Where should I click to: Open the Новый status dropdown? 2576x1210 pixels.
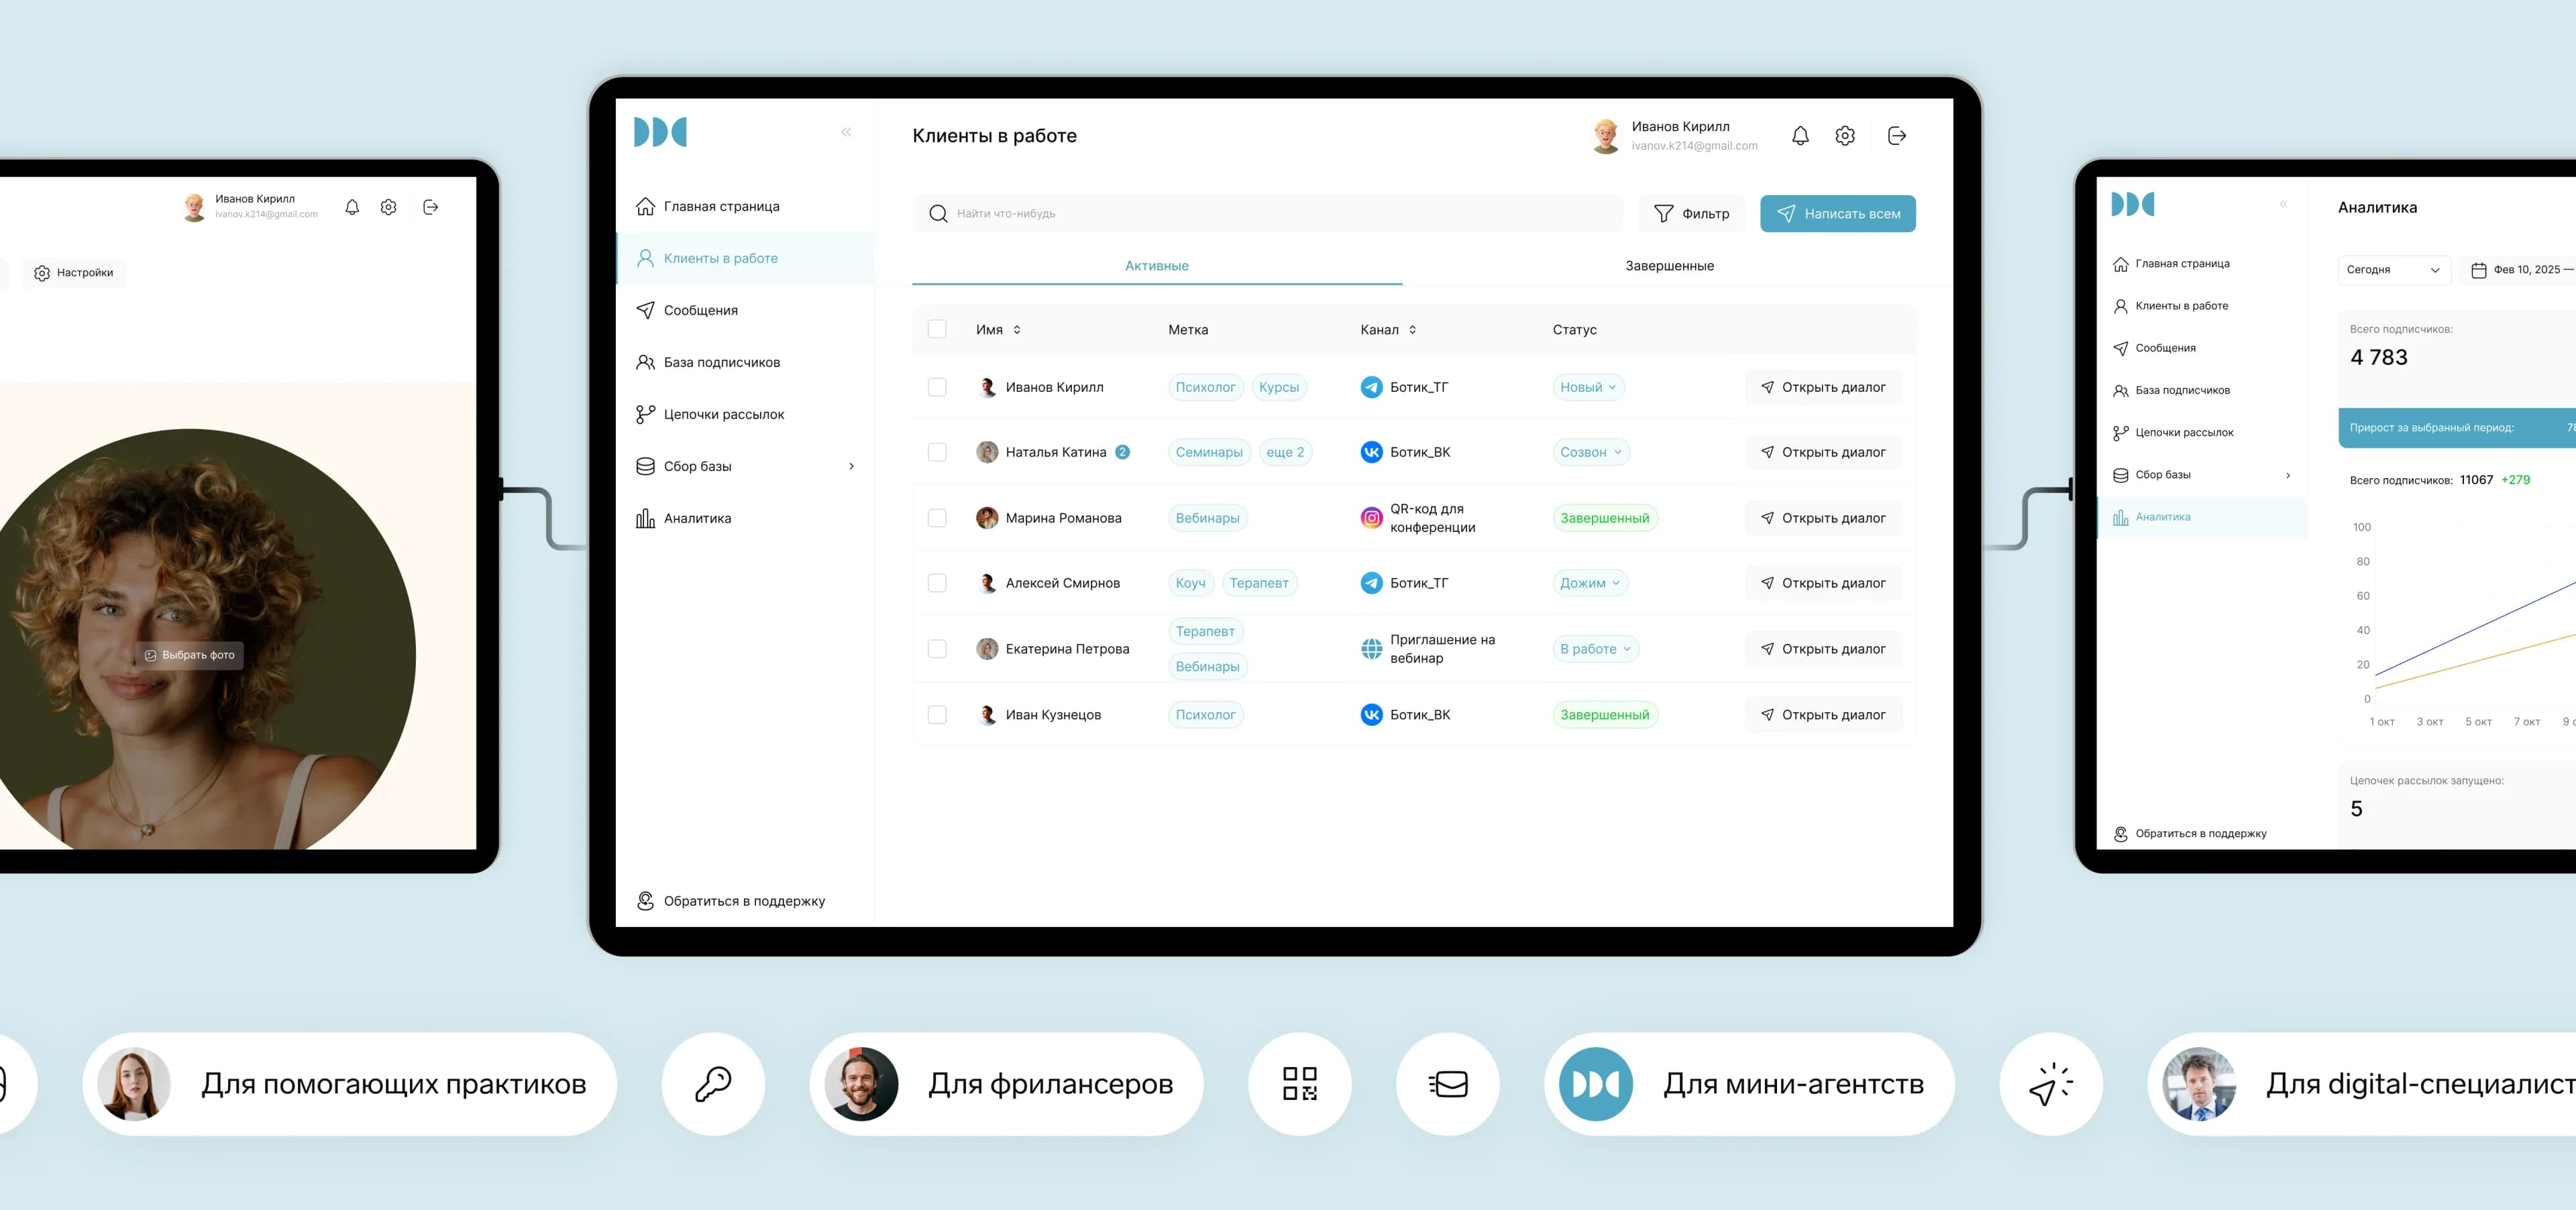1588,387
